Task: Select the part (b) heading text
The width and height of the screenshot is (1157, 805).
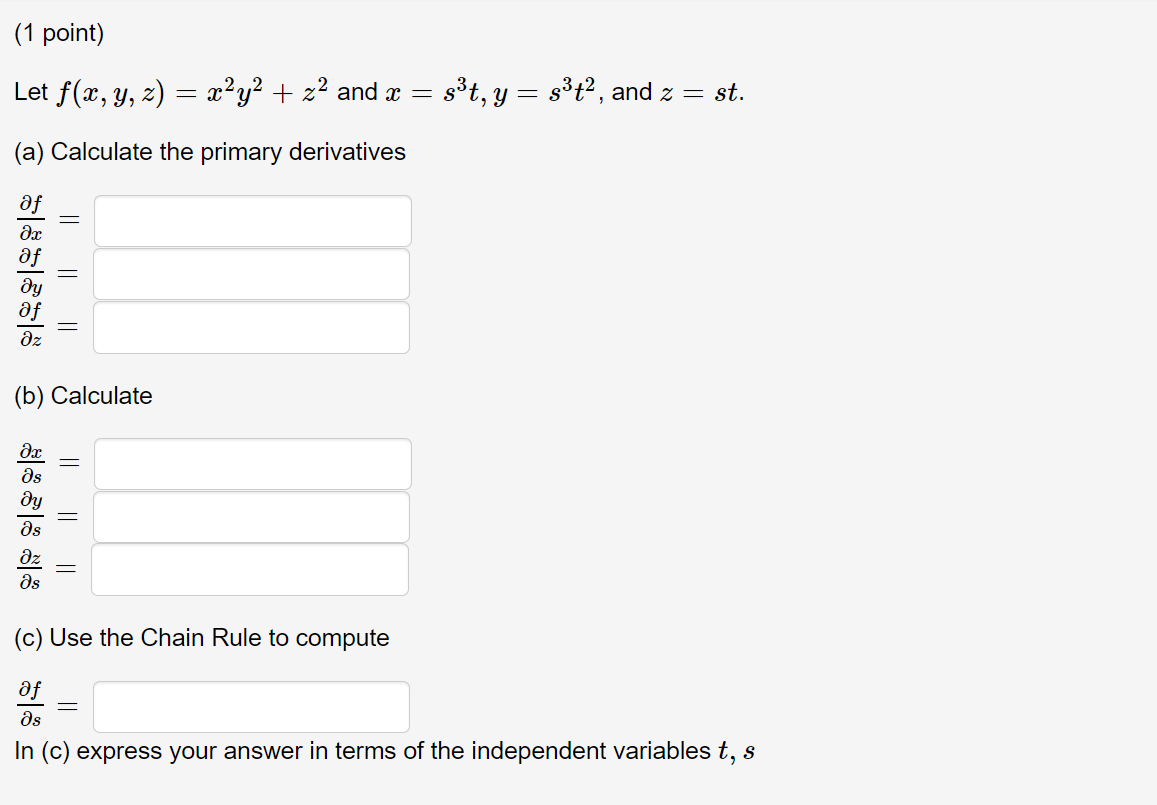Action: 85,396
